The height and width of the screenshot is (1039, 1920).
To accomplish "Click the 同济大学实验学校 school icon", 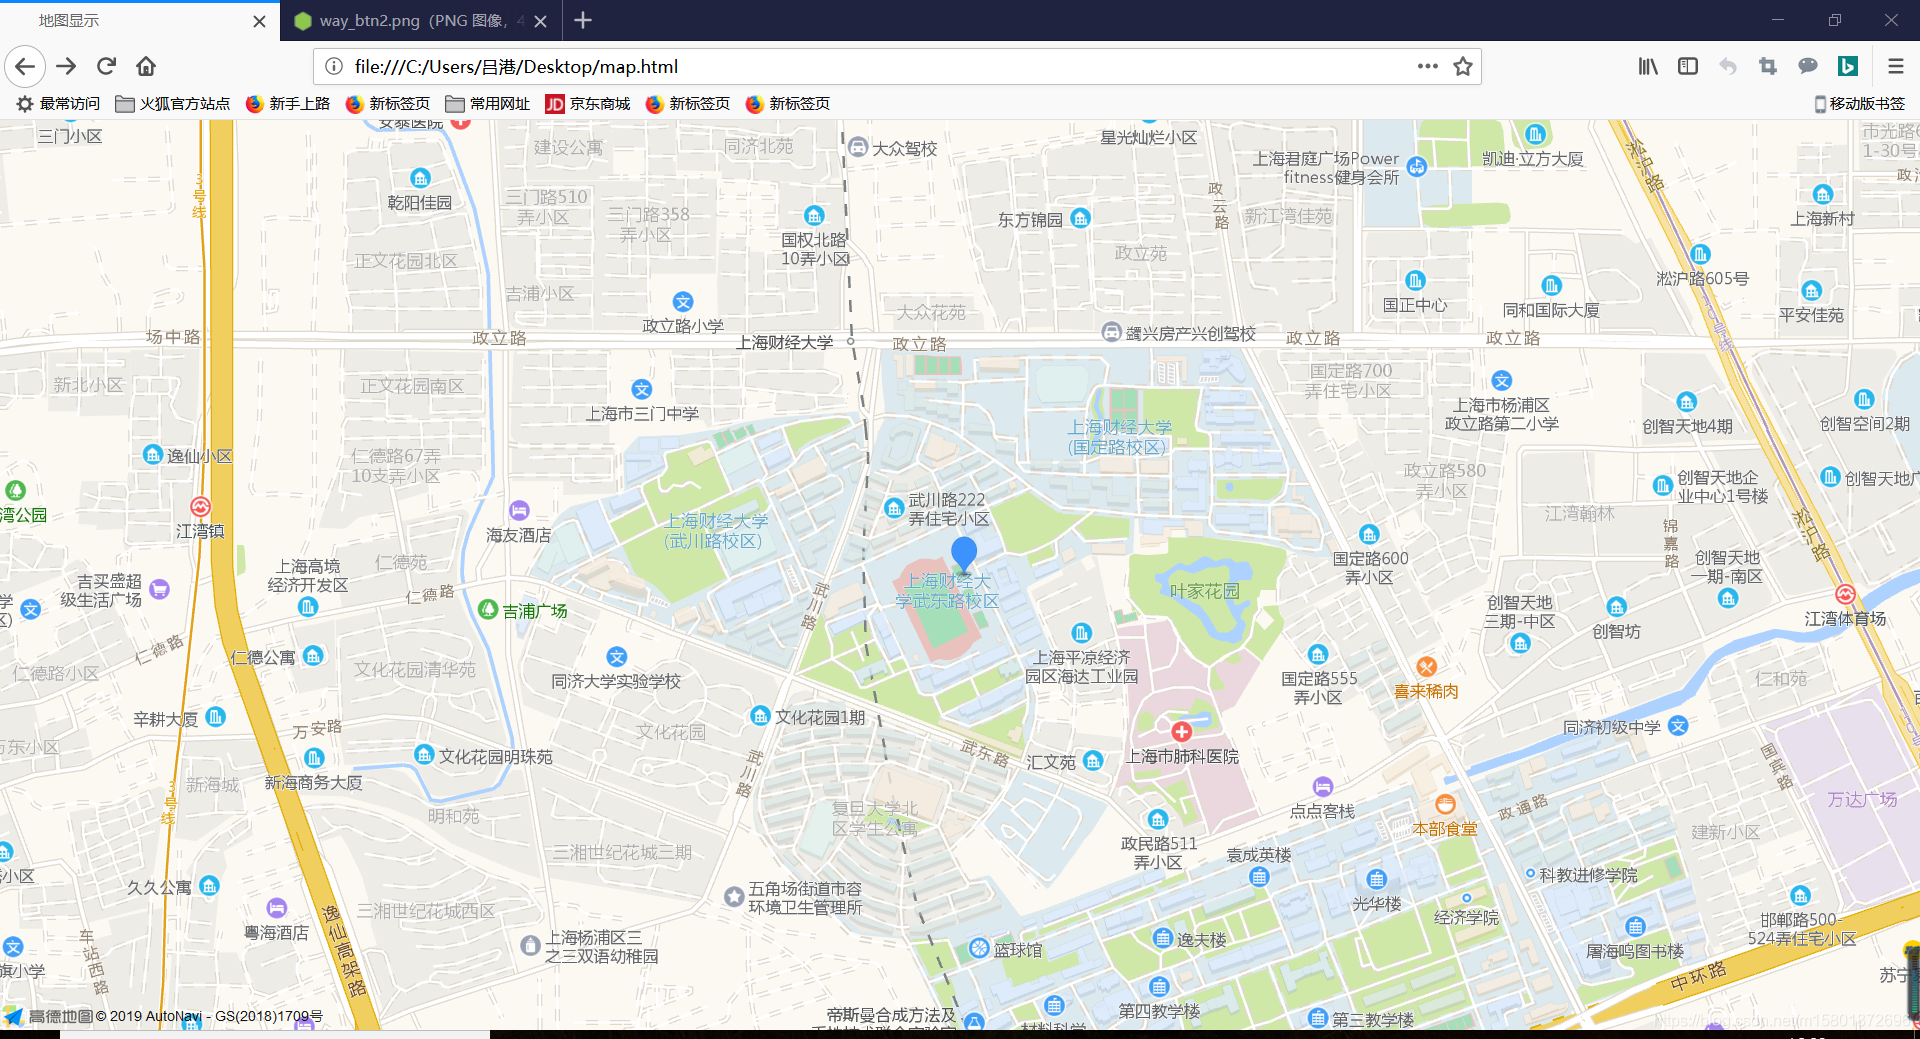I will point(617,657).
